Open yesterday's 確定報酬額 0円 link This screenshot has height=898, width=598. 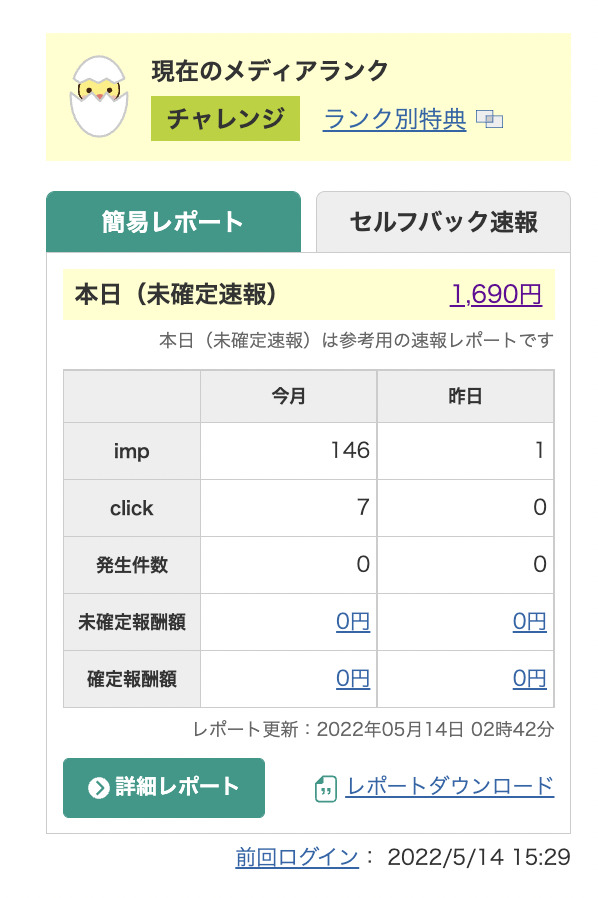(530, 678)
